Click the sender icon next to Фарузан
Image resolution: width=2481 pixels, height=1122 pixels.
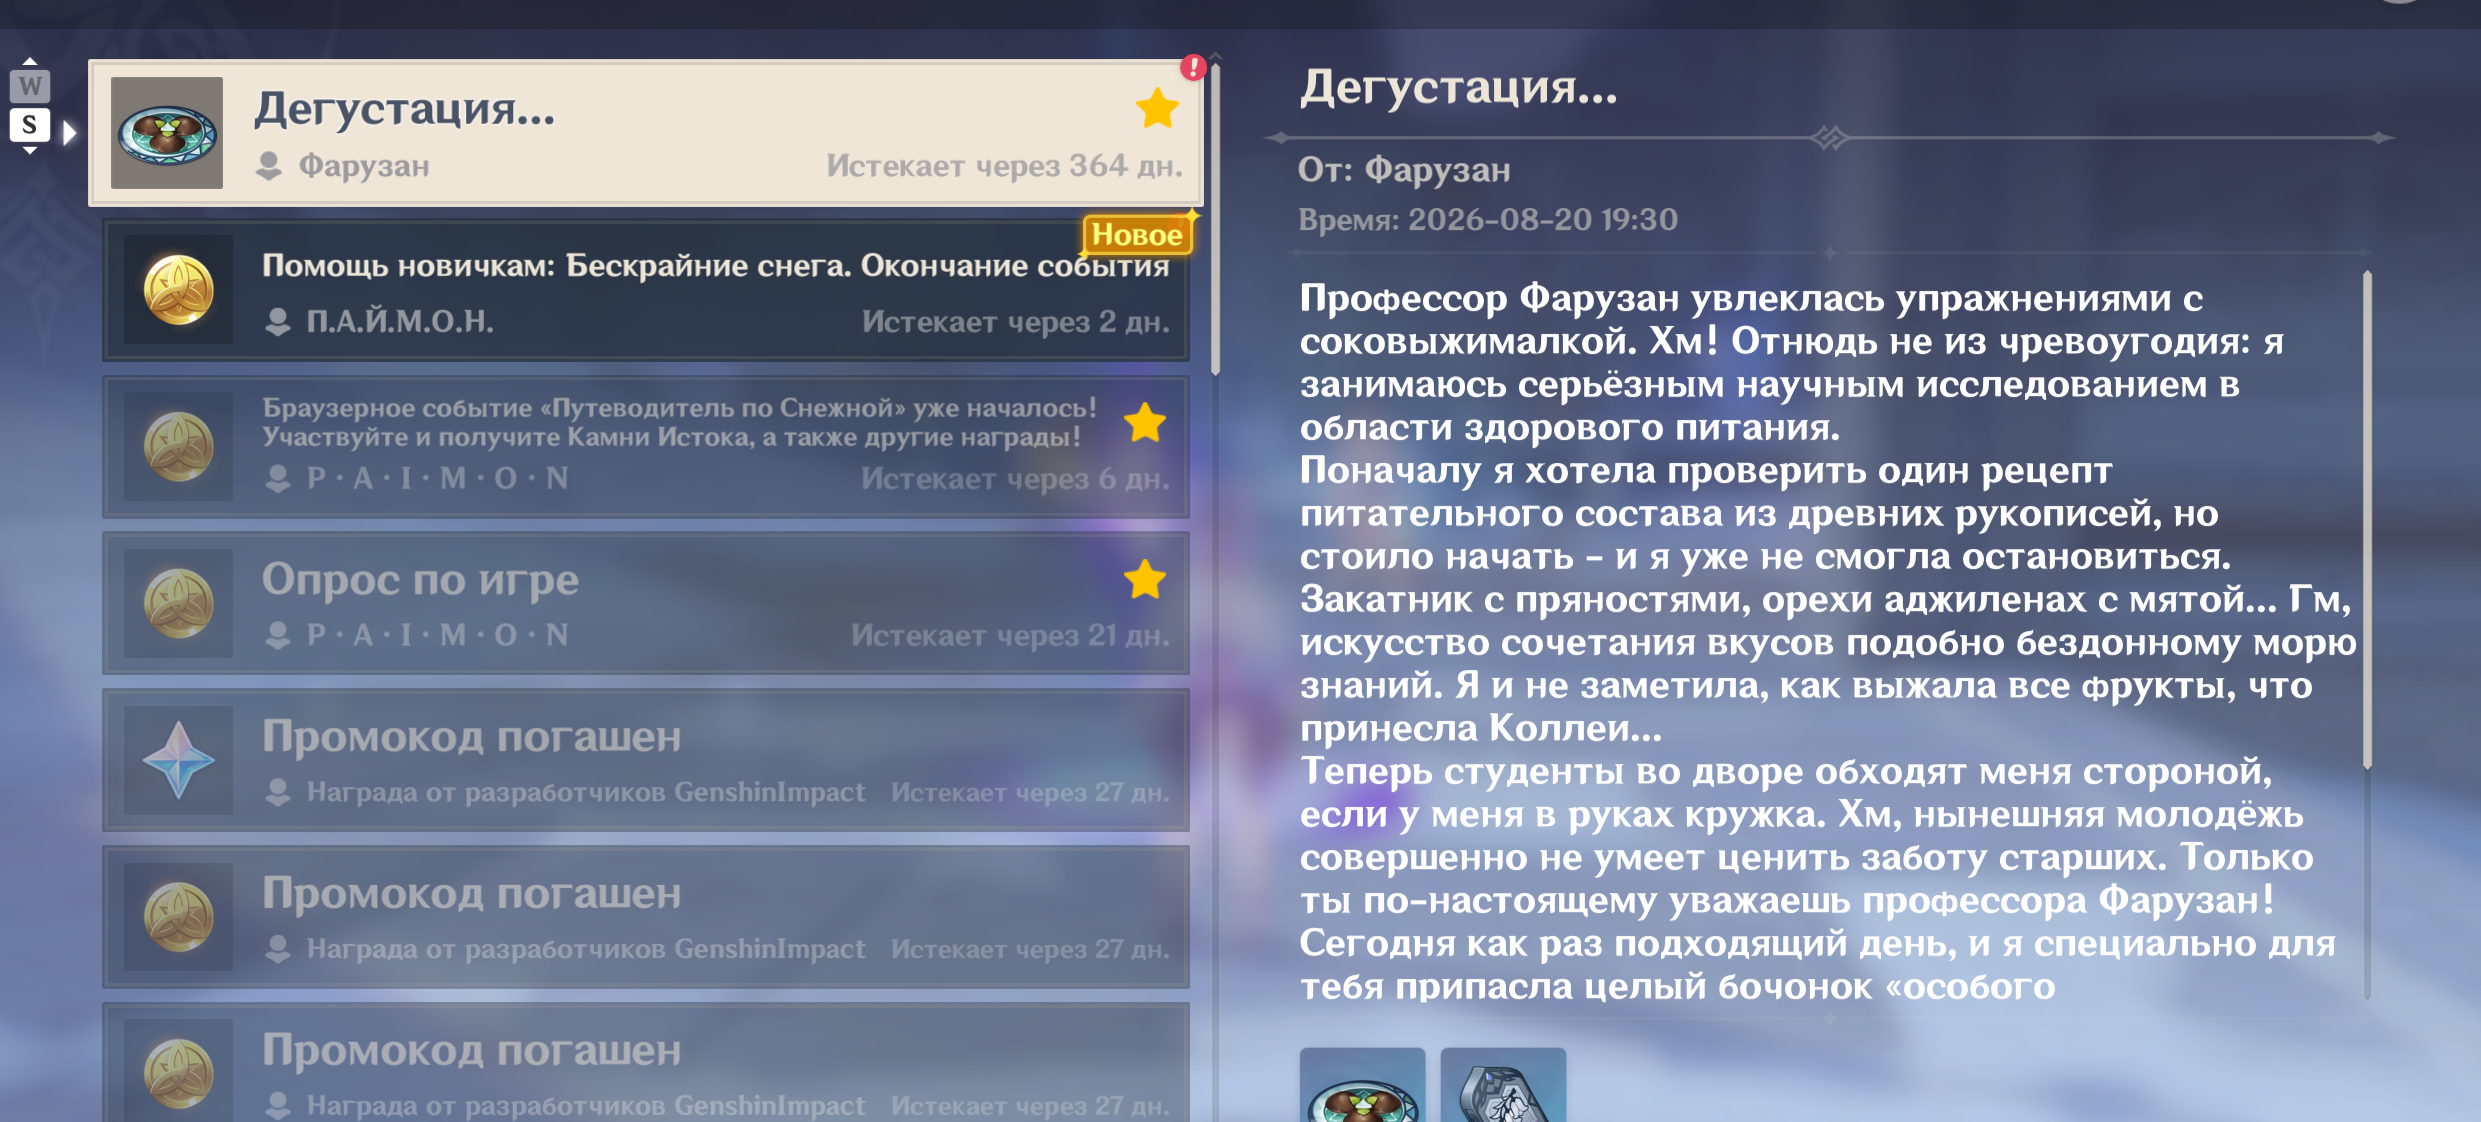tap(268, 166)
